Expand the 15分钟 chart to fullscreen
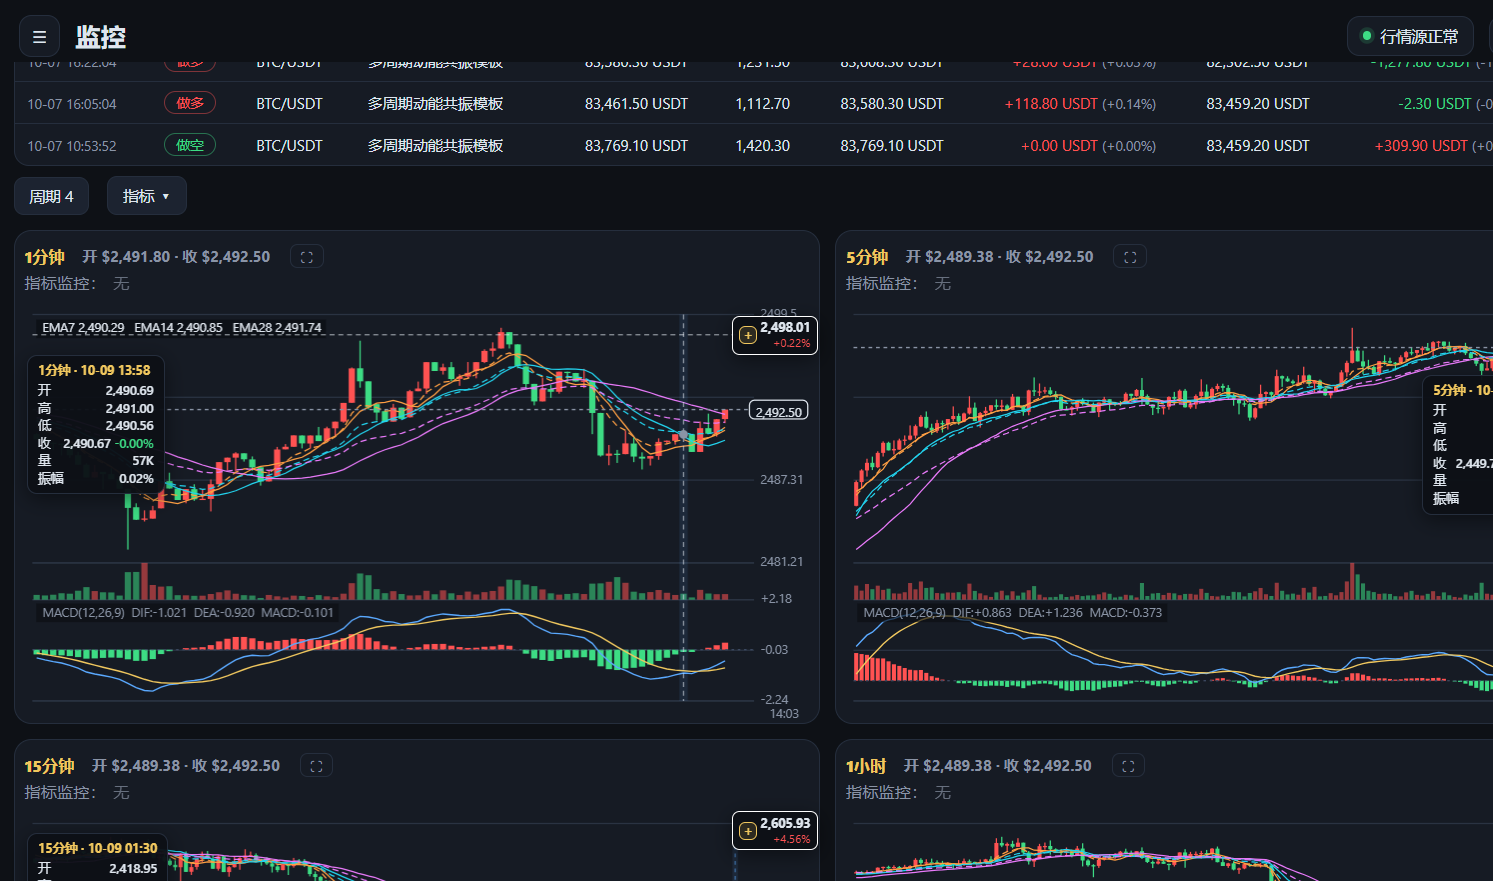Image resolution: width=1493 pixels, height=881 pixels. (x=316, y=766)
